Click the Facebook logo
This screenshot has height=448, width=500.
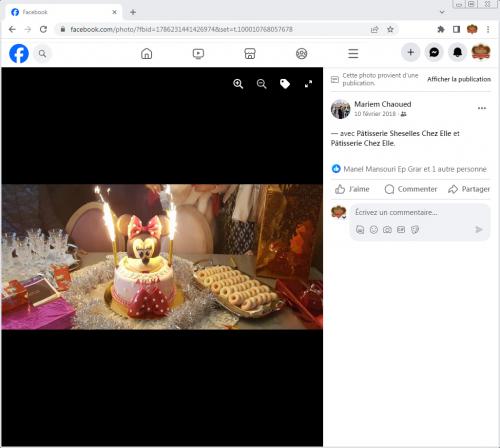(x=19, y=53)
